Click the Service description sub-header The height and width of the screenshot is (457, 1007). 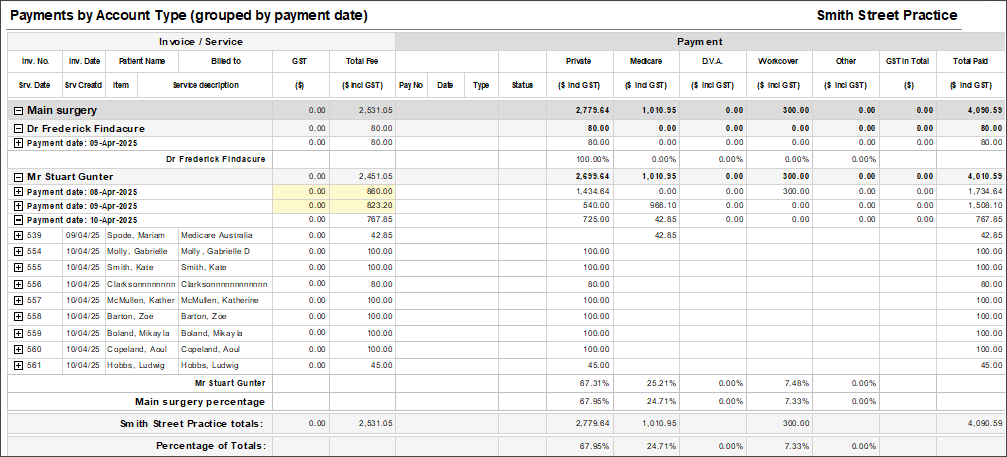click(x=206, y=85)
